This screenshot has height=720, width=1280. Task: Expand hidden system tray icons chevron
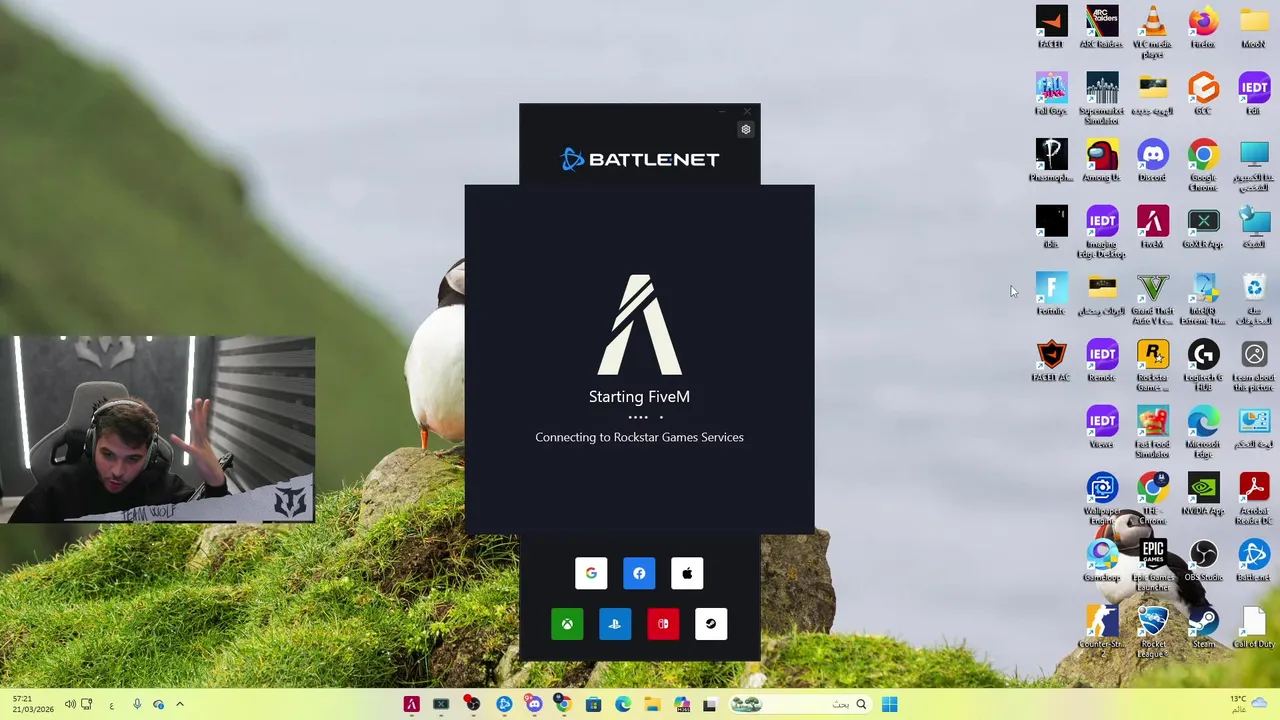point(180,704)
